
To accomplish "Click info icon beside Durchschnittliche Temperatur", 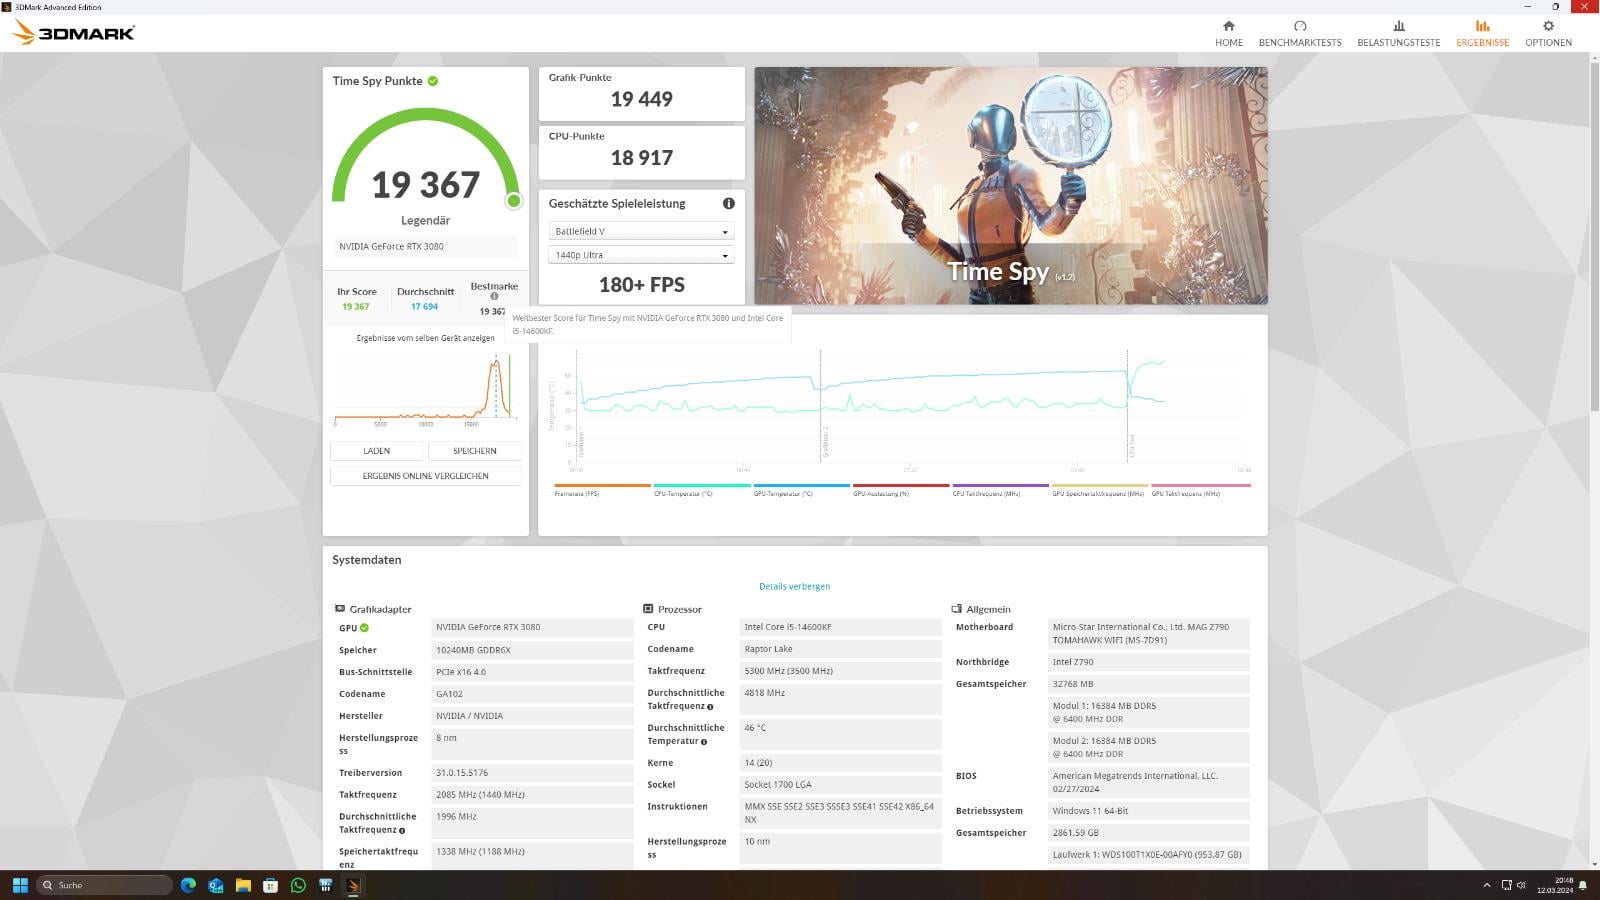I will click(704, 742).
